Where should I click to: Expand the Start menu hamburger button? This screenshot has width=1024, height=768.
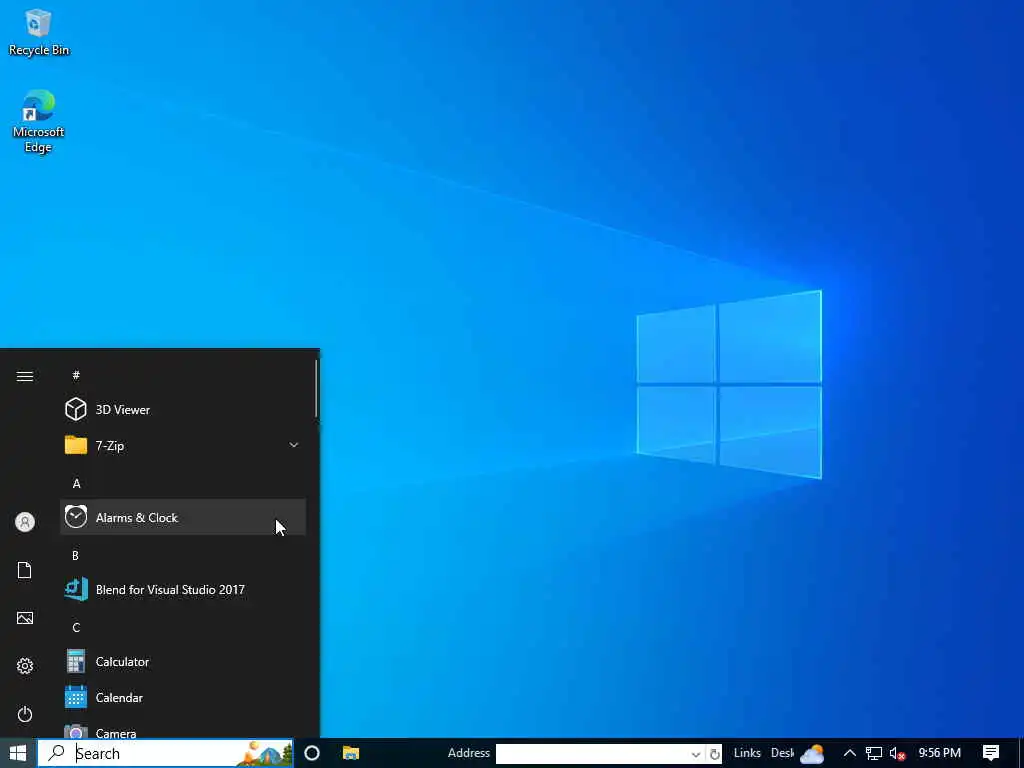[x=25, y=376]
